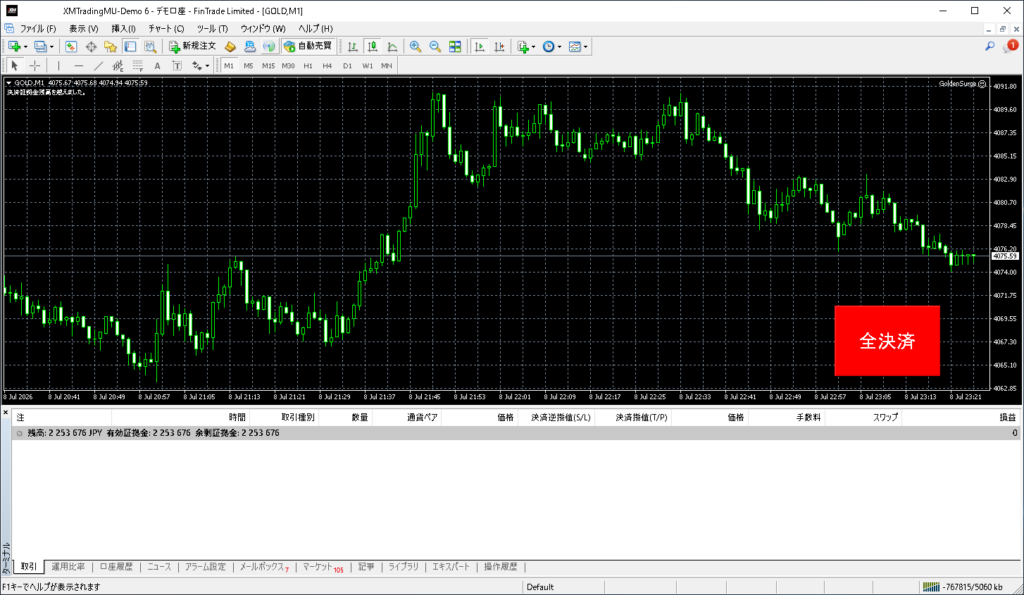The height and width of the screenshot is (595, 1024).
Task: Switch to candlestick chart type
Action: coord(372,46)
